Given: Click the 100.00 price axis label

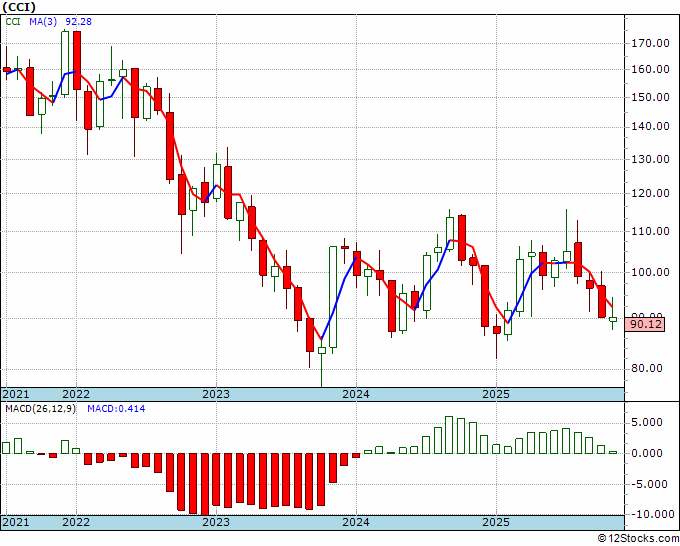Looking at the screenshot, I should click(x=650, y=272).
